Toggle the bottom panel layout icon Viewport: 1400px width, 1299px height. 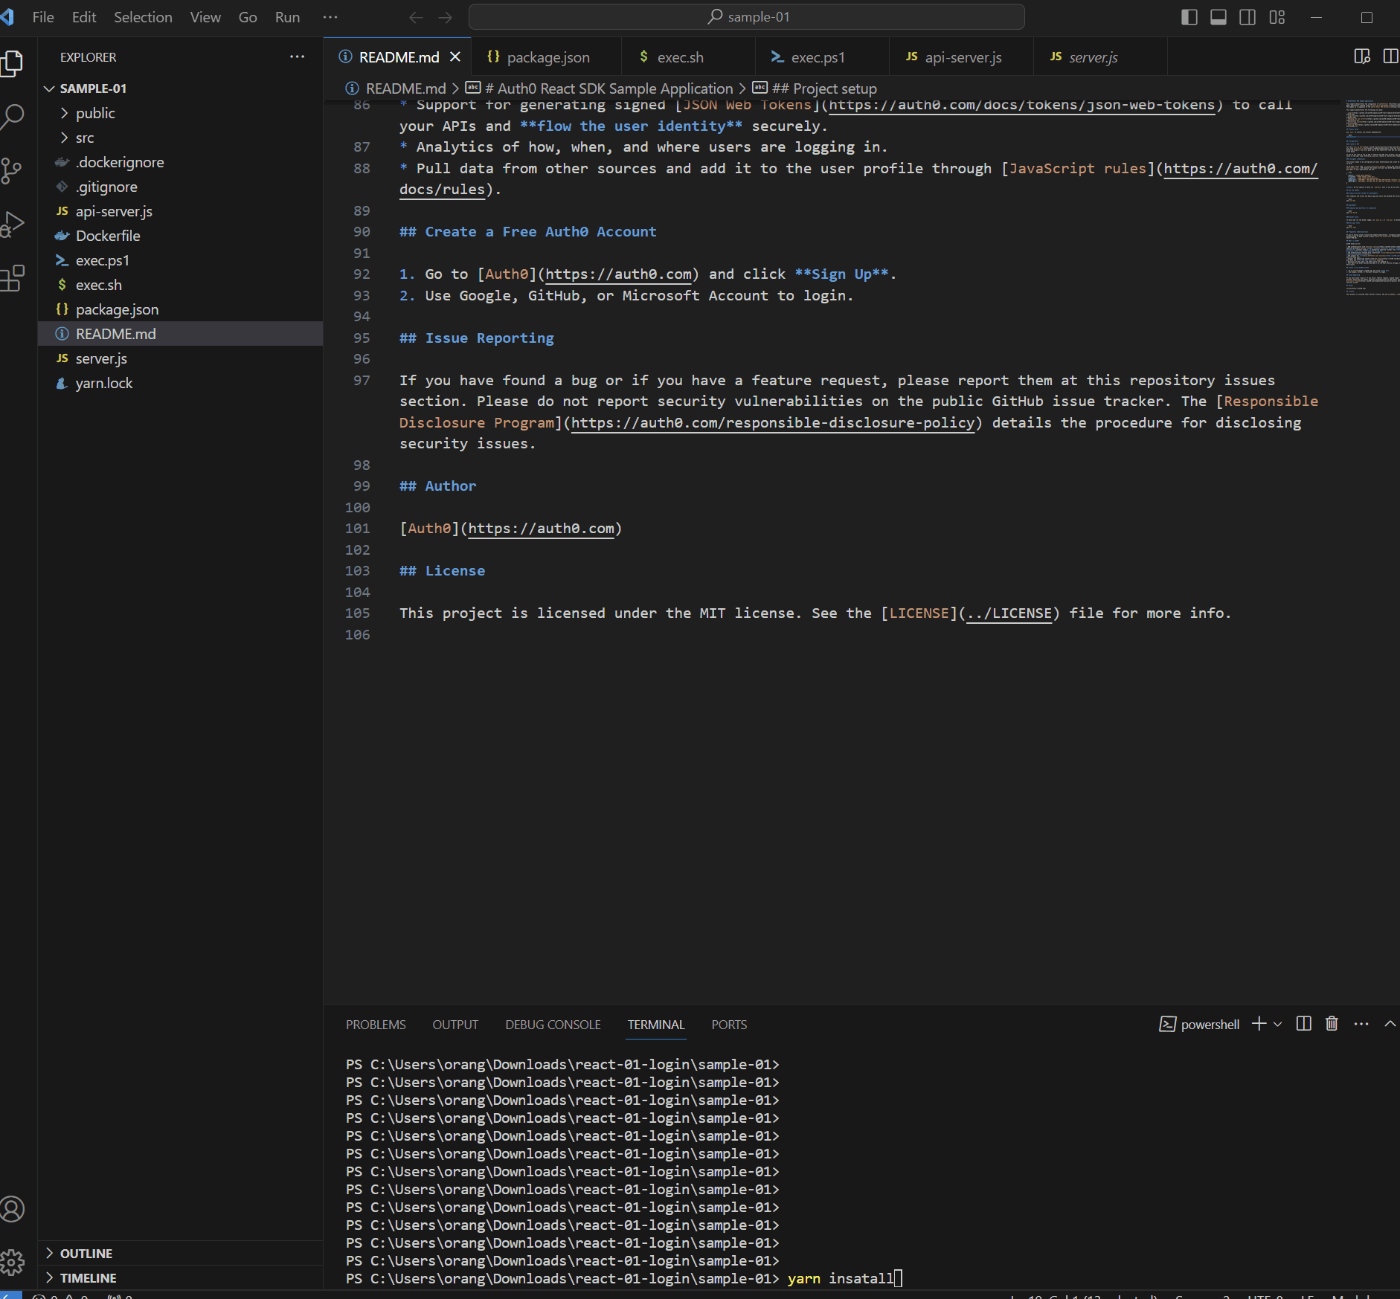click(1218, 17)
